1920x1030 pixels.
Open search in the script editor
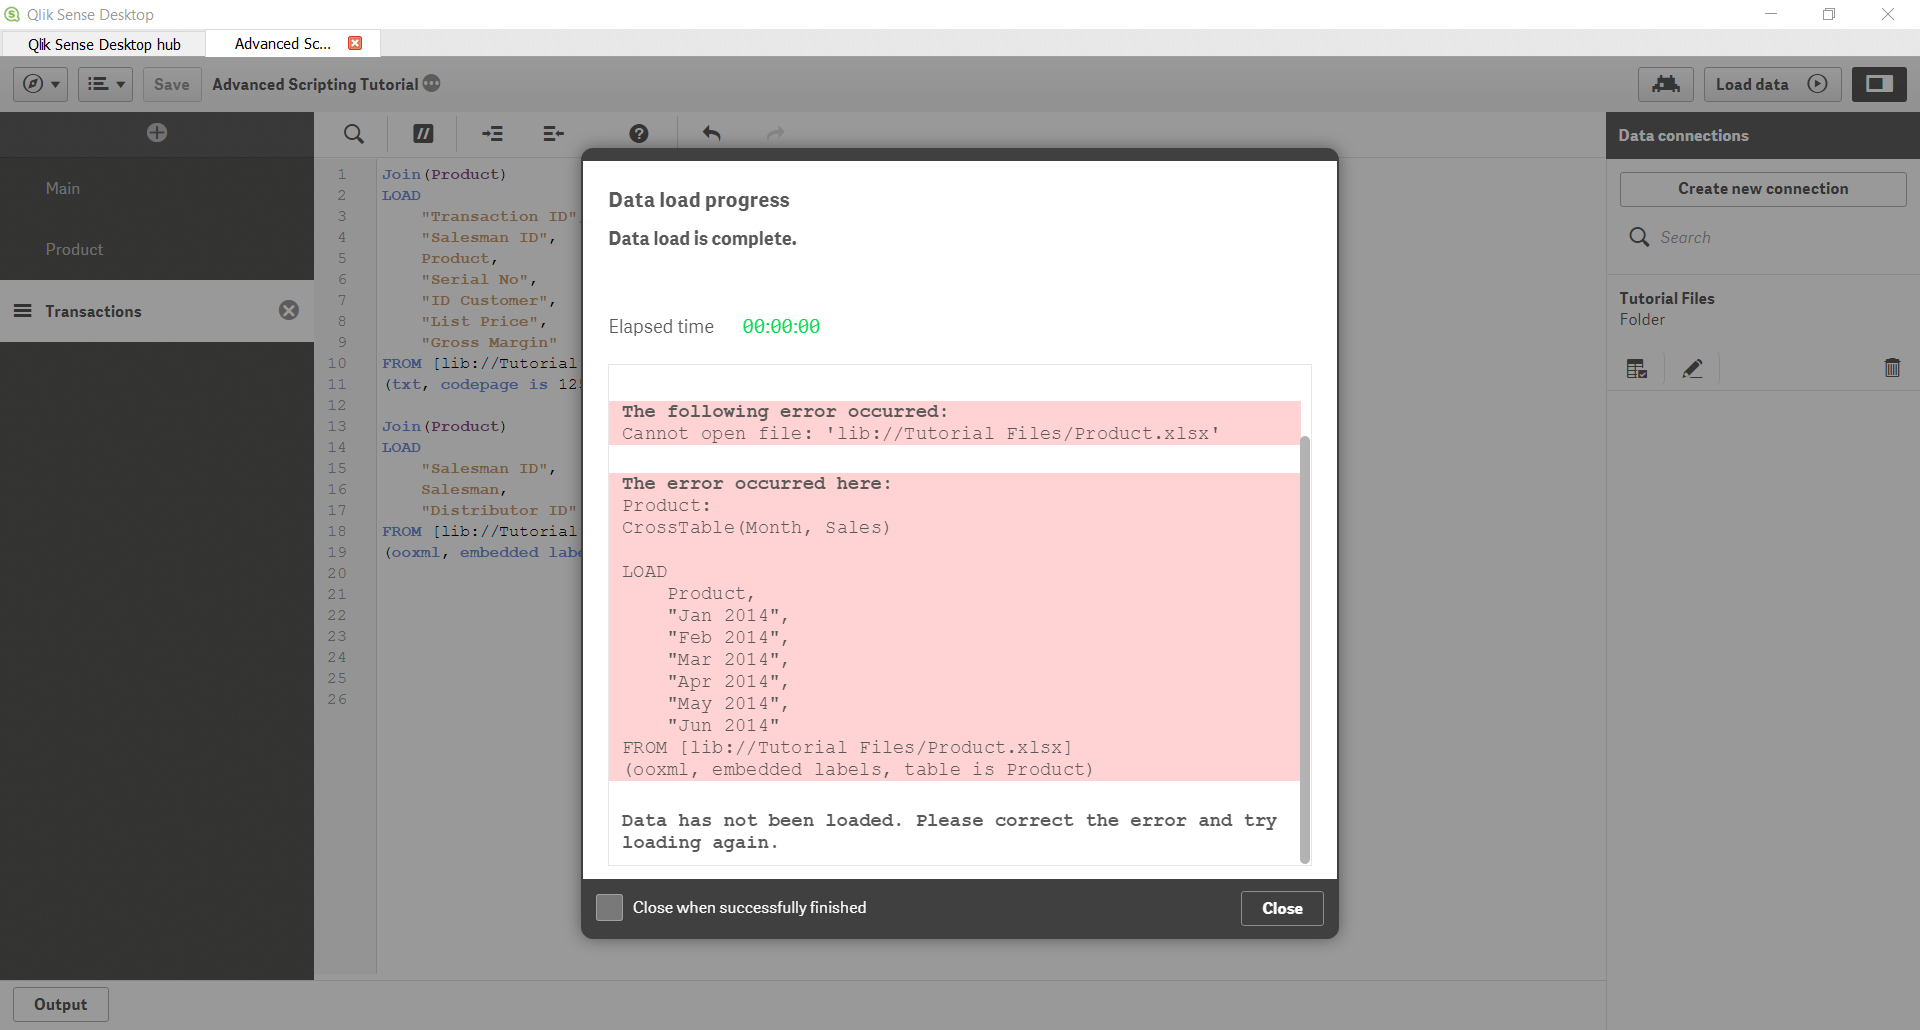point(353,133)
